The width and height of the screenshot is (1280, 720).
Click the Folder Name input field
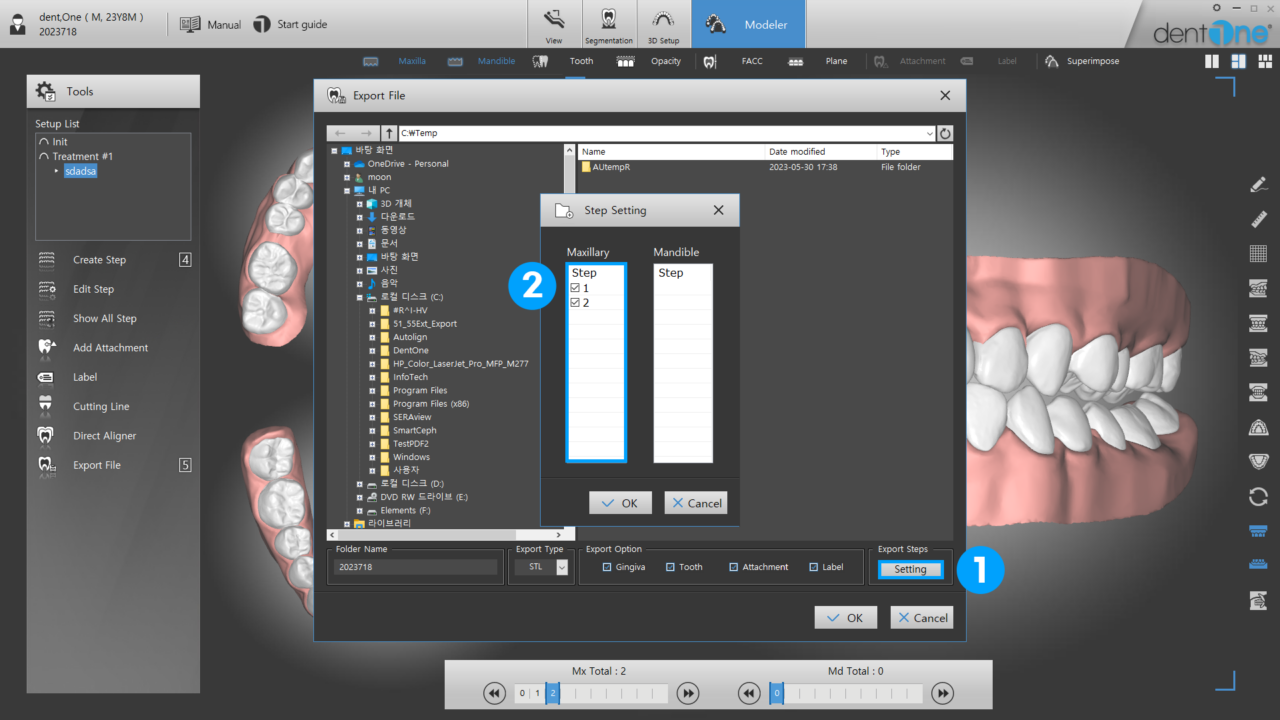pyautogui.click(x=414, y=568)
